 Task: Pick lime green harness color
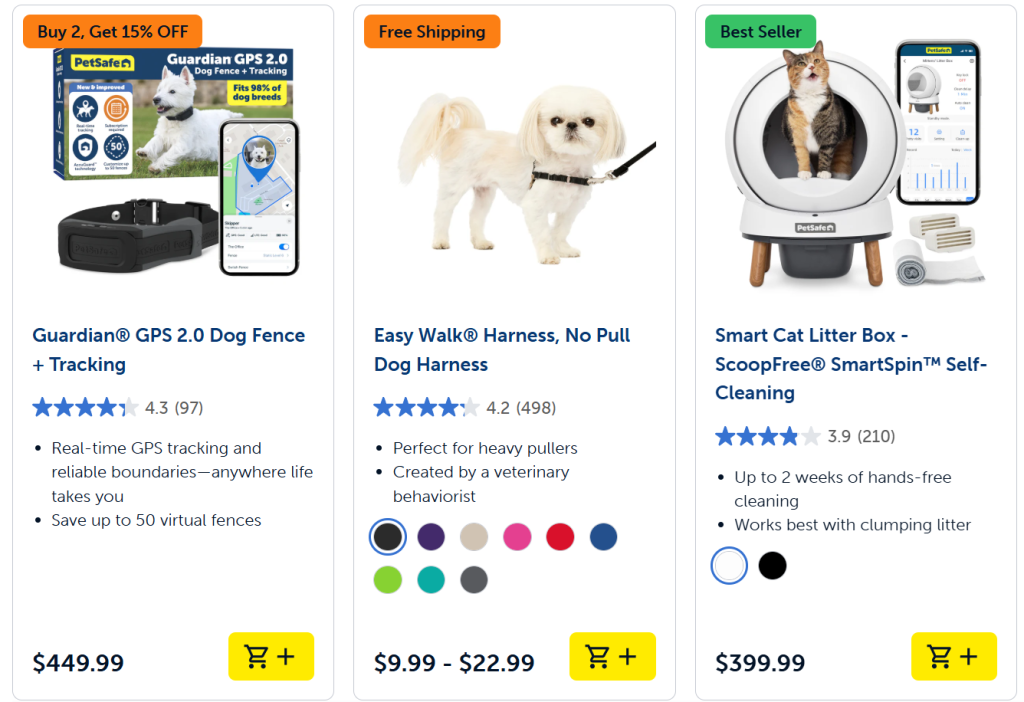tap(388, 580)
